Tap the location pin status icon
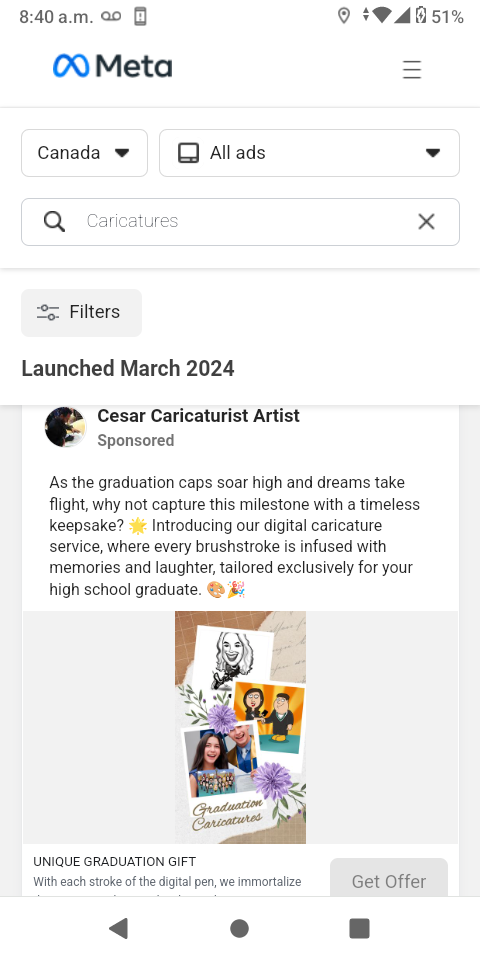 point(344,16)
